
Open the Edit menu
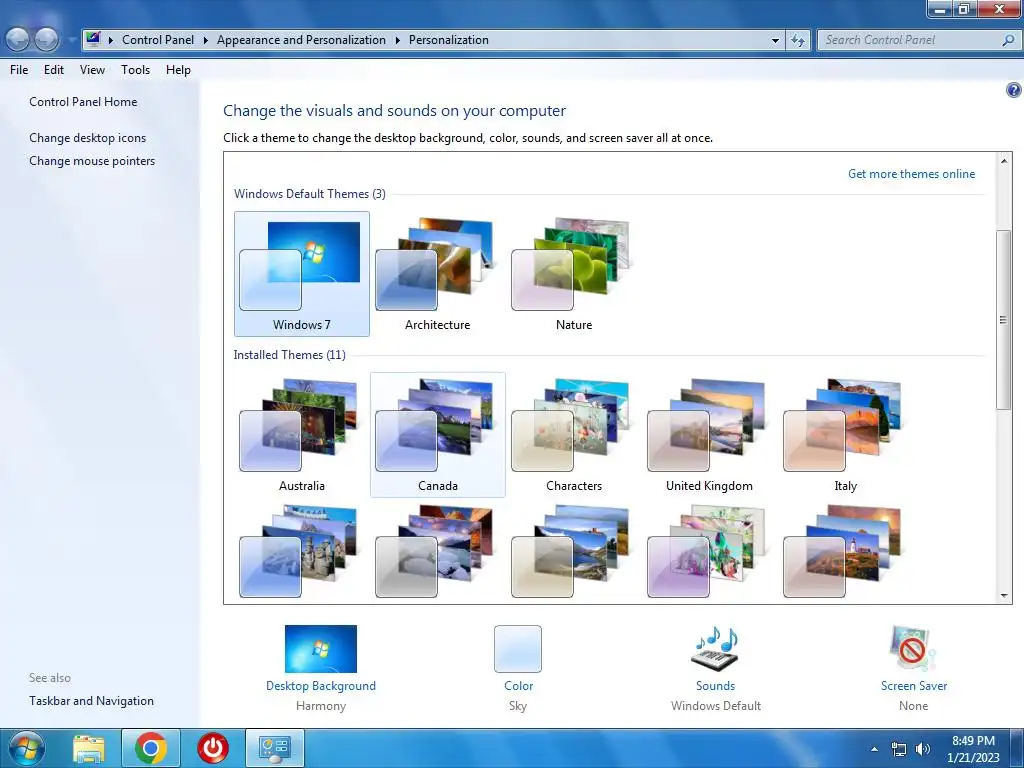pyautogui.click(x=54, y=70)
